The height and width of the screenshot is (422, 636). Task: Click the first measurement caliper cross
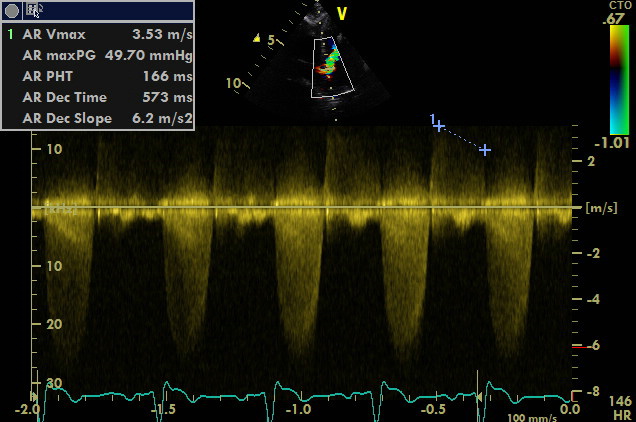[x=438, y=126]
